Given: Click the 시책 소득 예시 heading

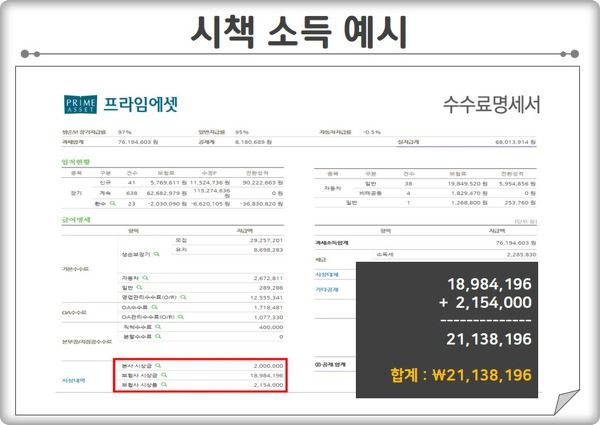Looking at the screenshot, I should click(299, 32).
